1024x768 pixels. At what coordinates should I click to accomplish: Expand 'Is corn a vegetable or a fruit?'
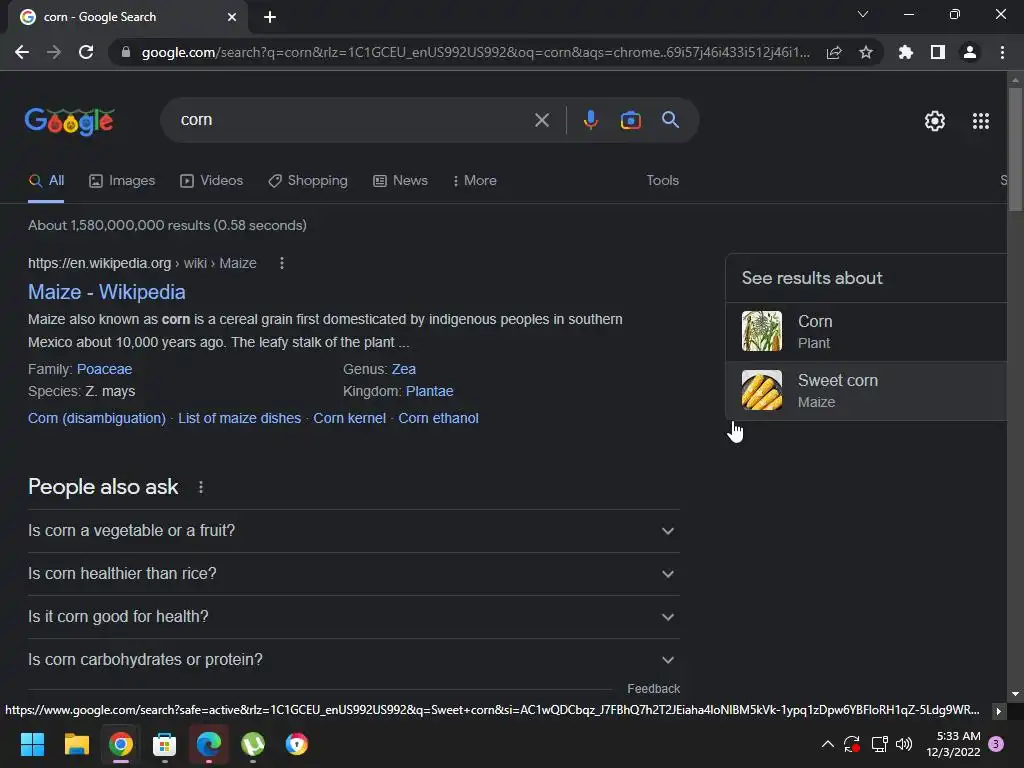(x=353, y=531)
